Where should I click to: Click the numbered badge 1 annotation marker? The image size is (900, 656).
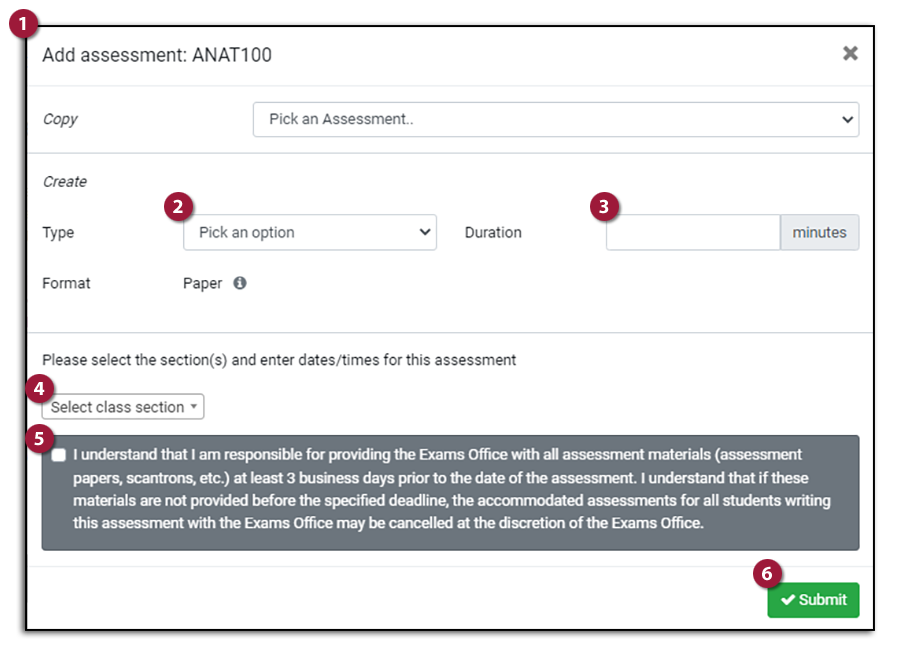click(x=22, y=22)
